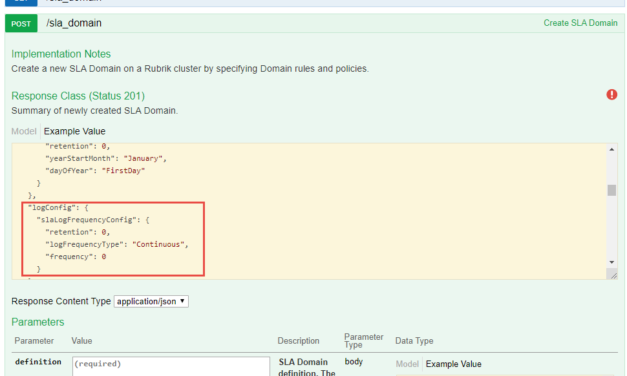The width and height of the screenshot is (627, 376).
Task: Click the scroll up arrow of example box
Action: (611, 150)
